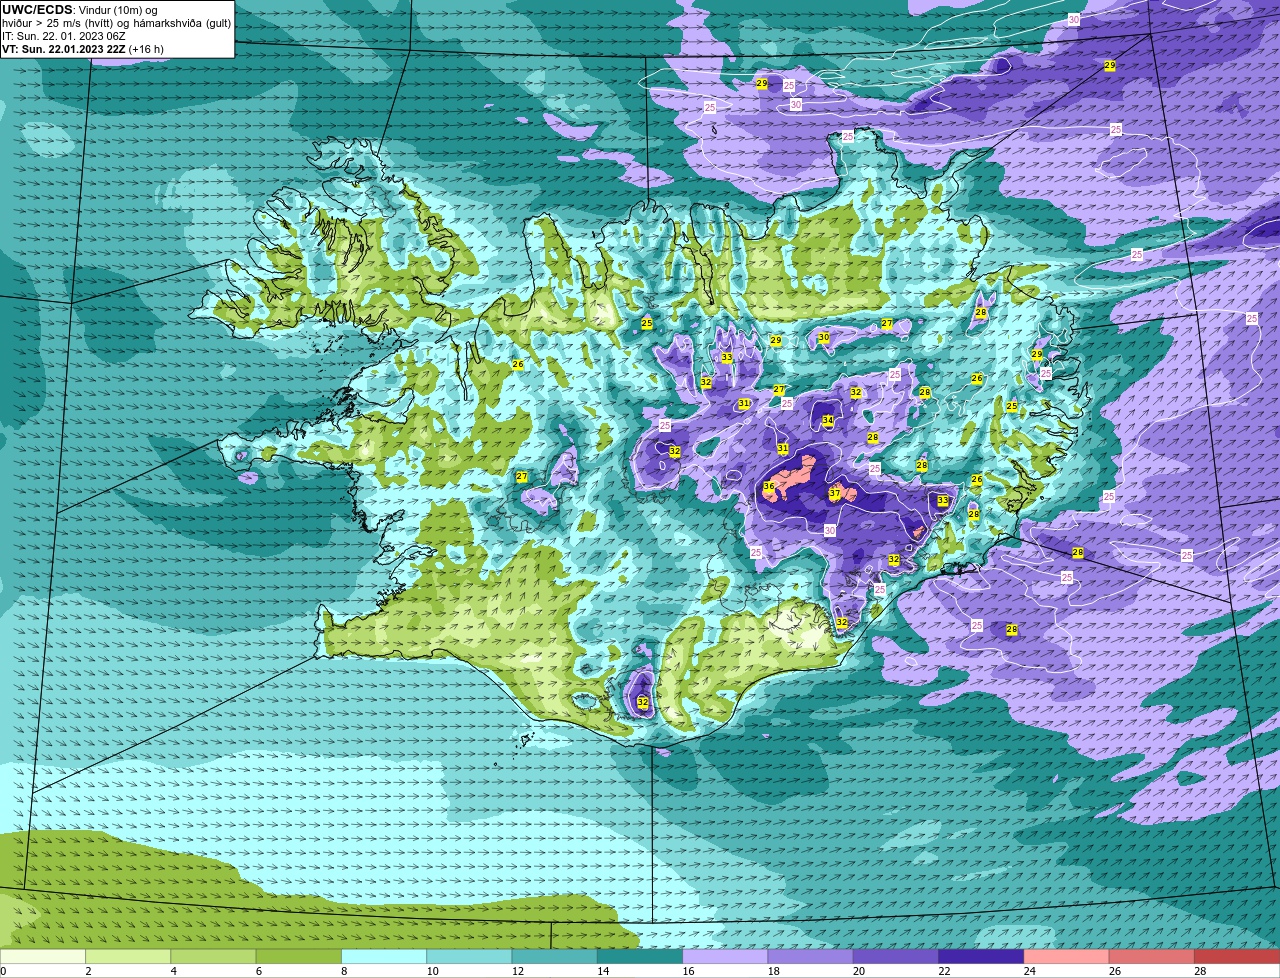Select the legend swatch between 2 and 4

click(x=128, y=956)
